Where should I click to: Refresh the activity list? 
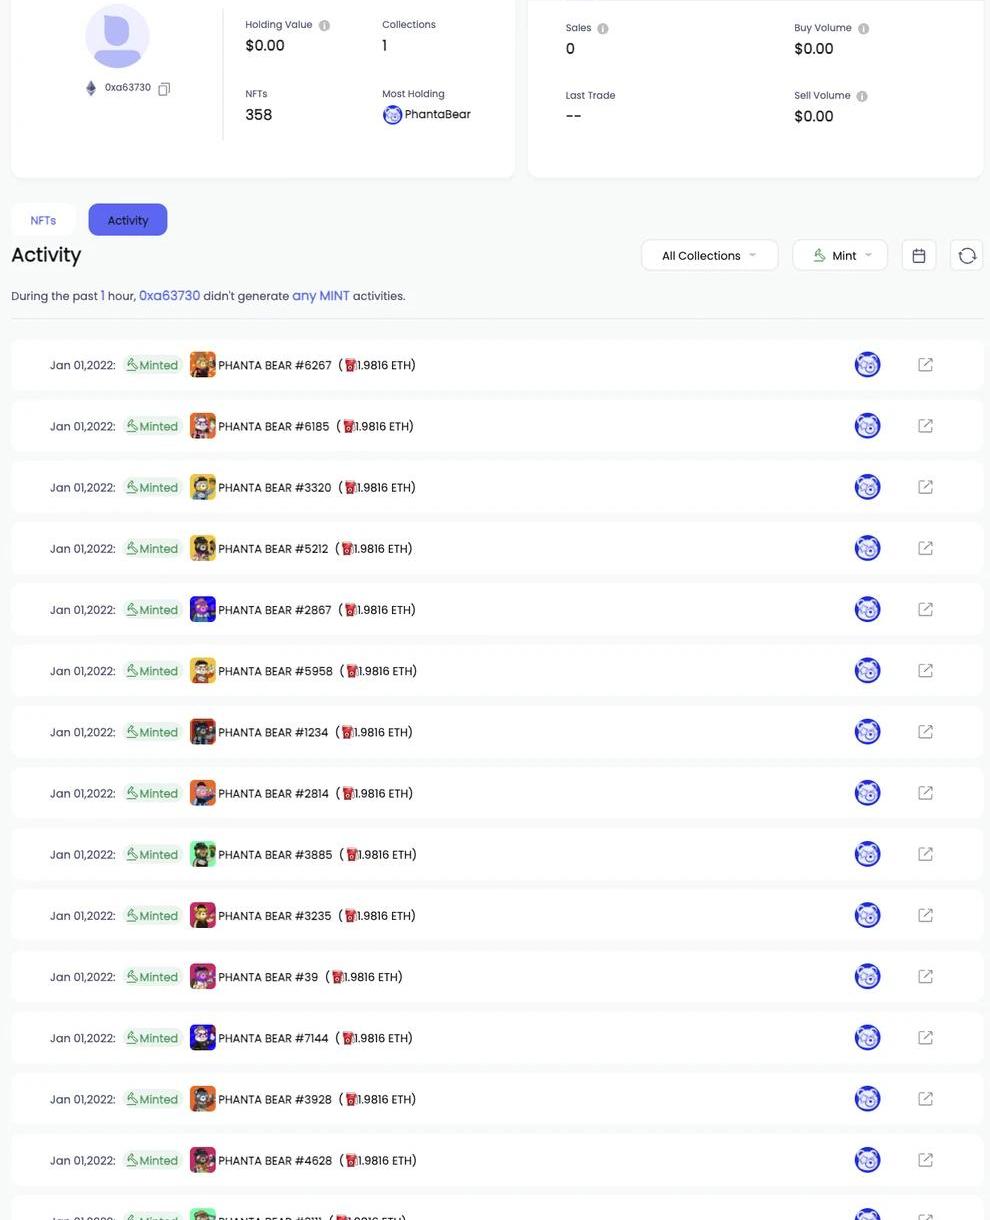click(x=966, y=256)
